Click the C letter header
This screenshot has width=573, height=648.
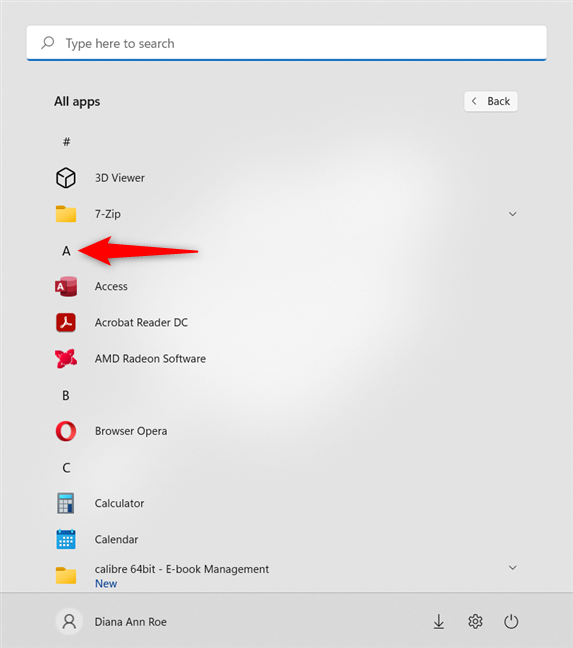pos(66,468)
